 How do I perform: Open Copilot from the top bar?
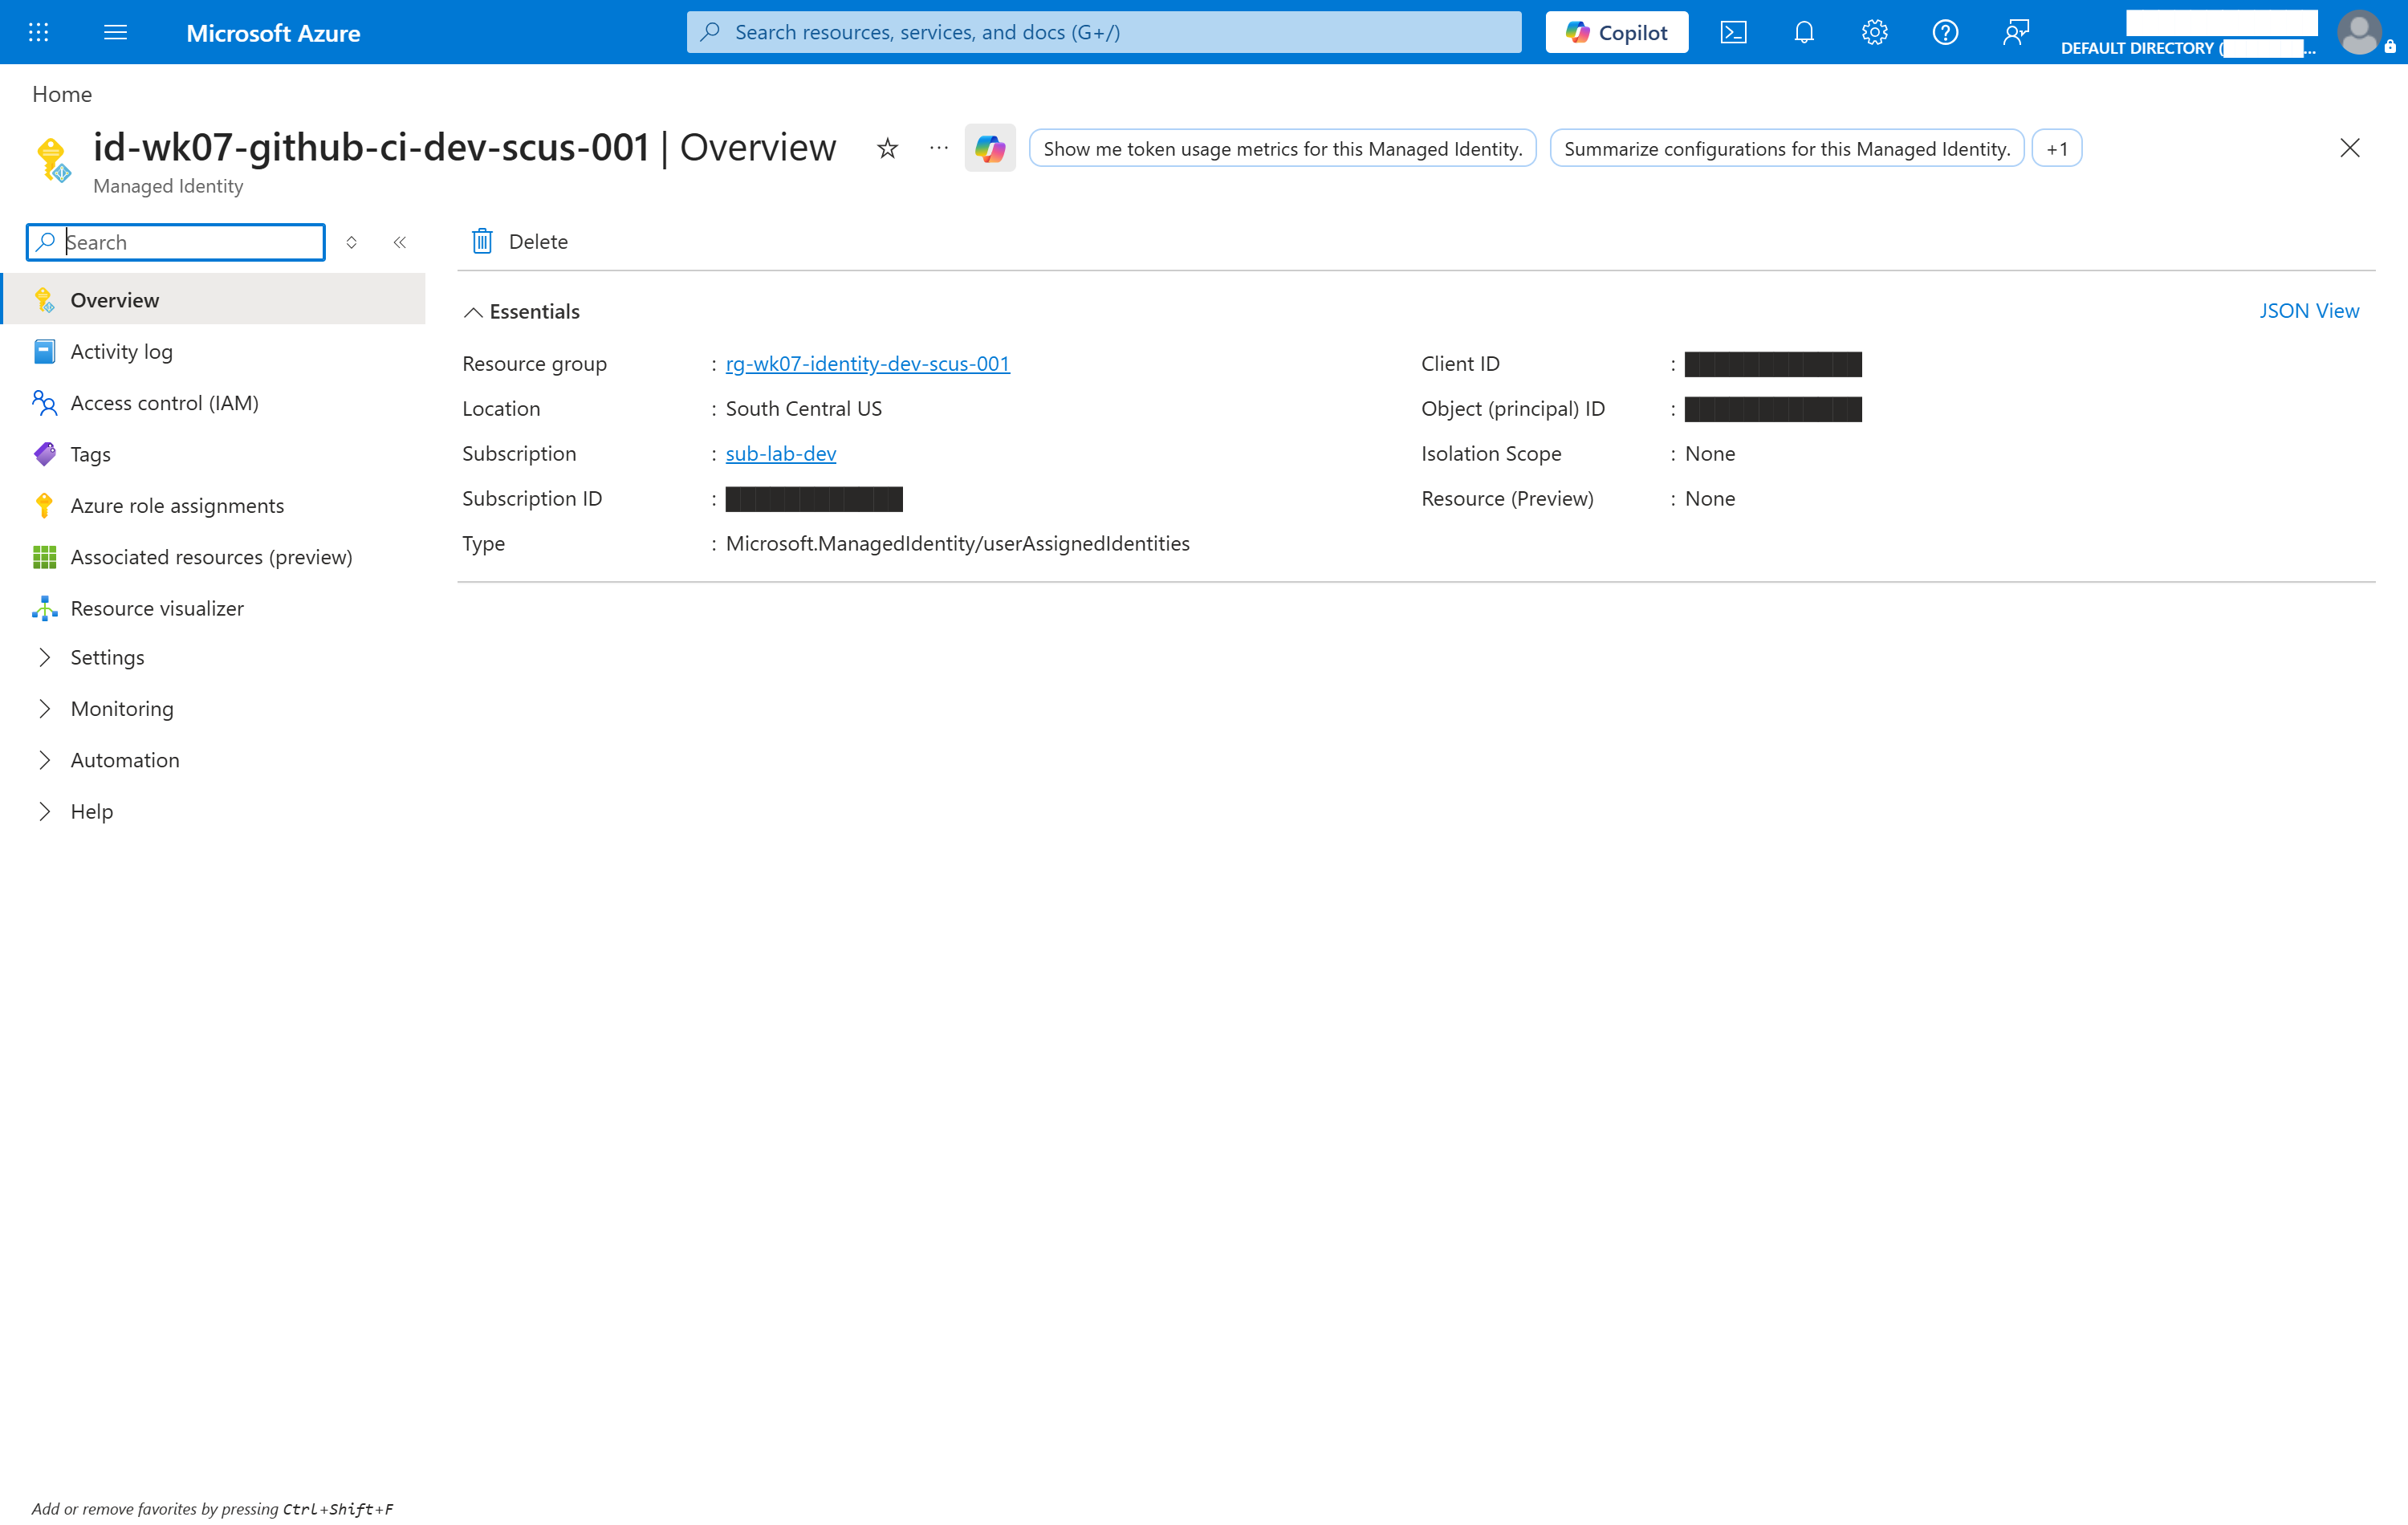1616,32
